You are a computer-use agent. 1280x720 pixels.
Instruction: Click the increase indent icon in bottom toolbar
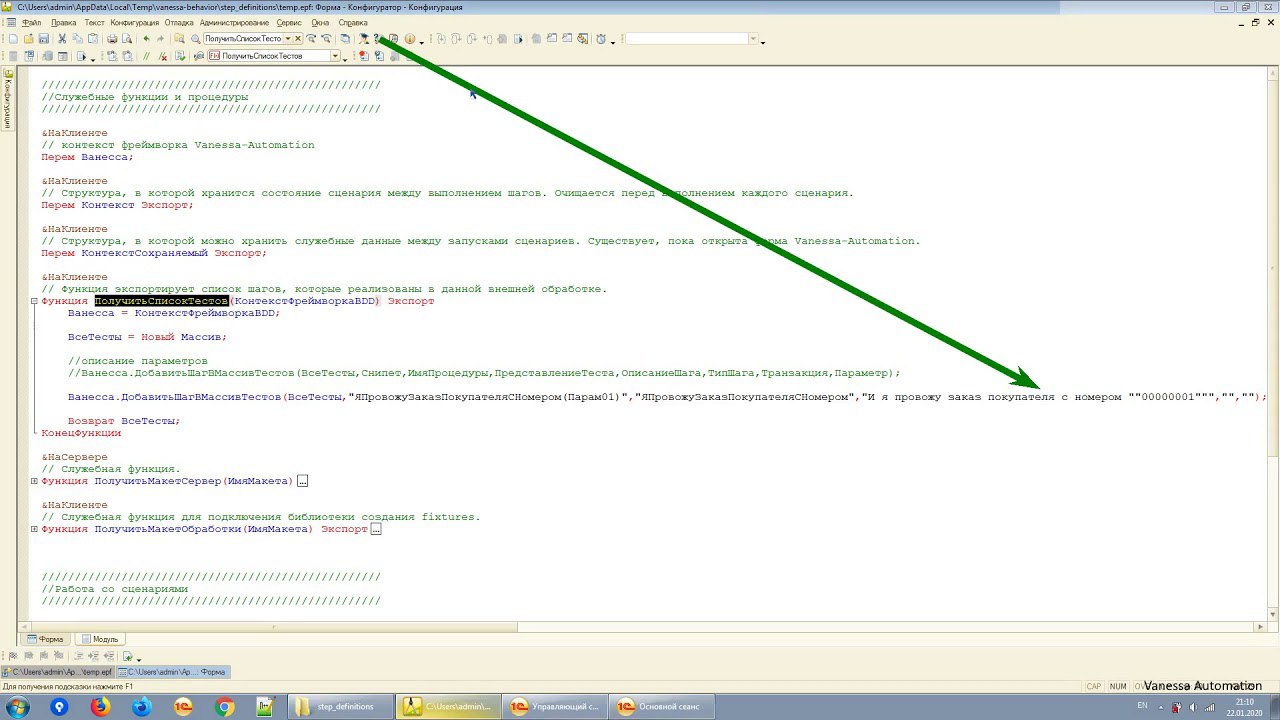point(93,656)
